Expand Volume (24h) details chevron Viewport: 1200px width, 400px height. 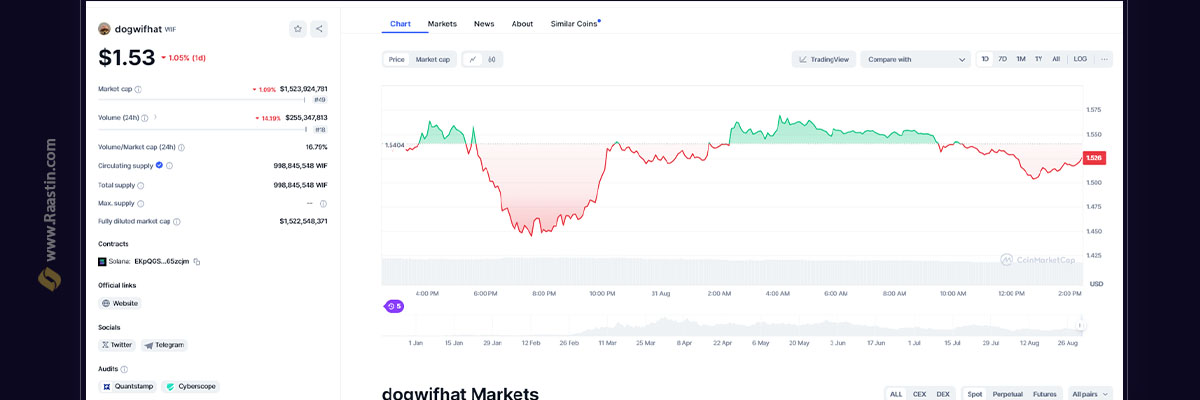(x=155, y=118)
